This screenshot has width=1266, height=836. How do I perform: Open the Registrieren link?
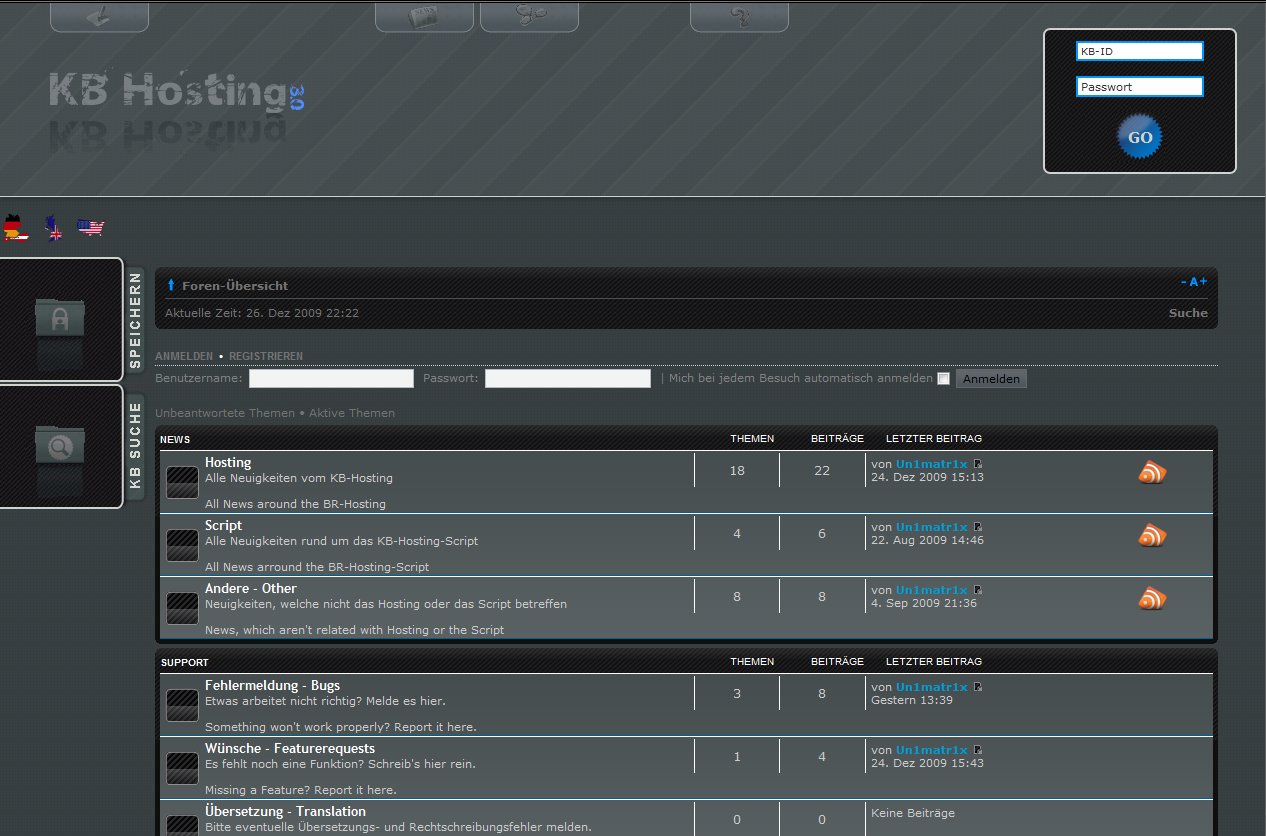click(265, 356)
